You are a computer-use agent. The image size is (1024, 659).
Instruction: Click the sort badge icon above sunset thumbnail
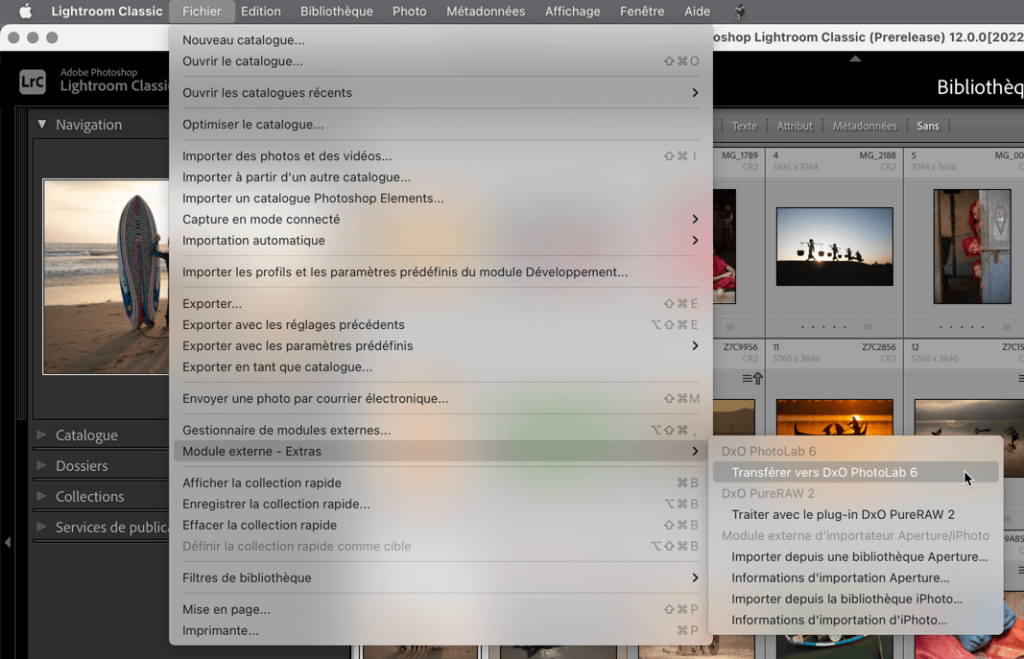tap(752, 378)
